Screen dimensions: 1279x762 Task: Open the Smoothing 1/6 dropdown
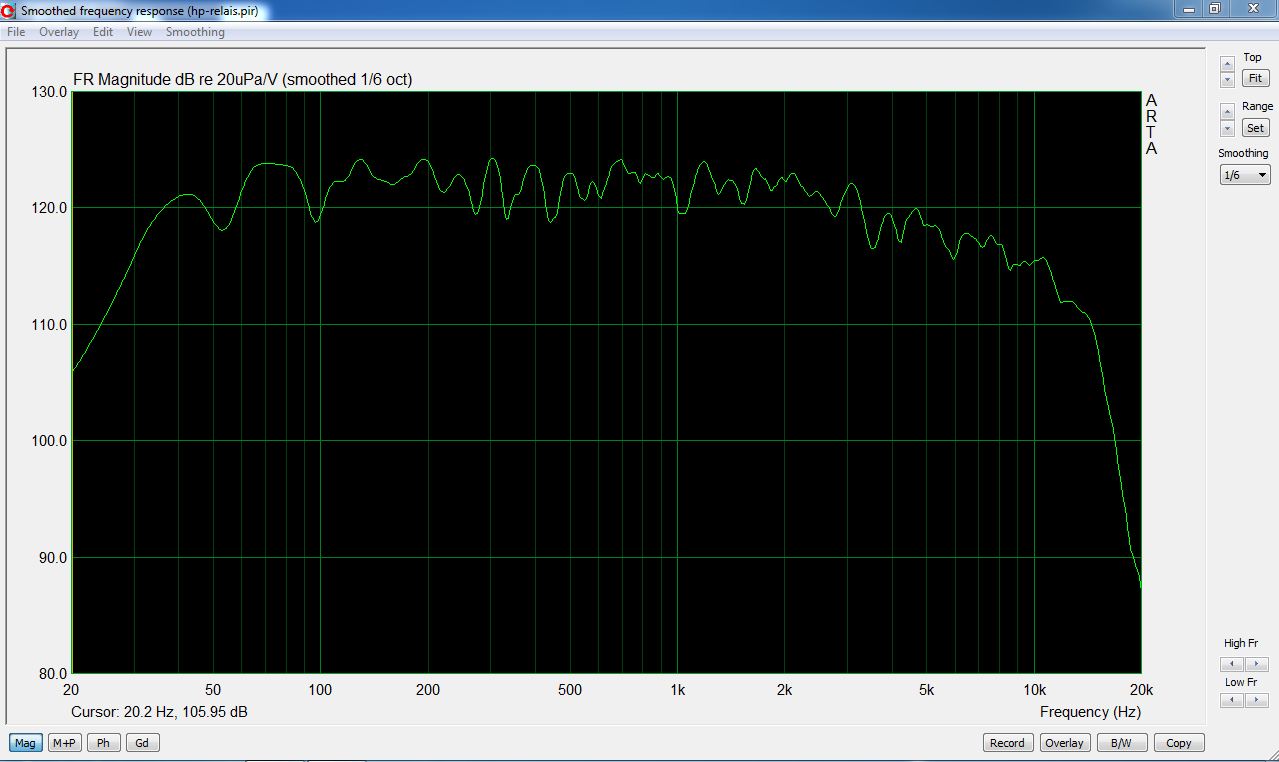(x=1245, y=175)
